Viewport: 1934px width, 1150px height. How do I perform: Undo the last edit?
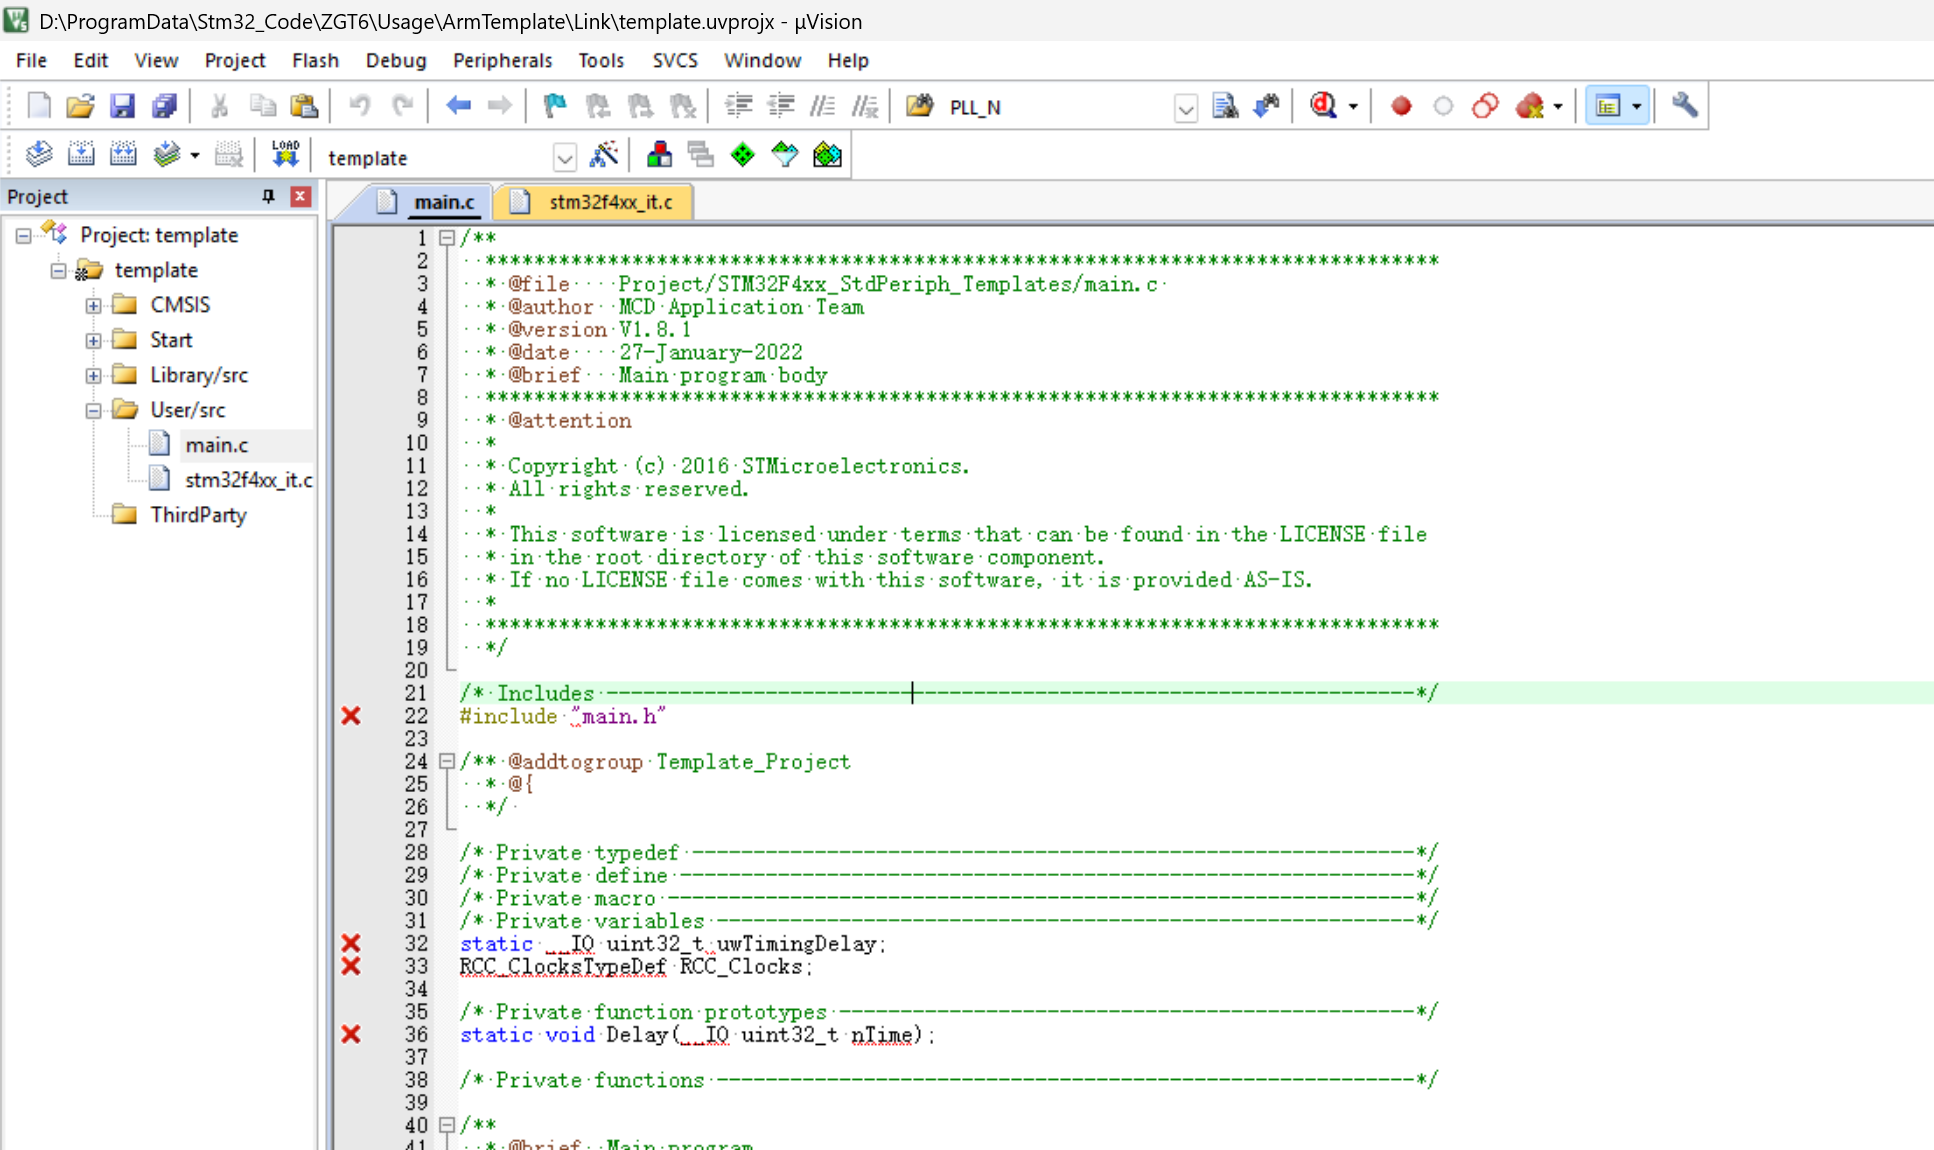click(360, 106)
